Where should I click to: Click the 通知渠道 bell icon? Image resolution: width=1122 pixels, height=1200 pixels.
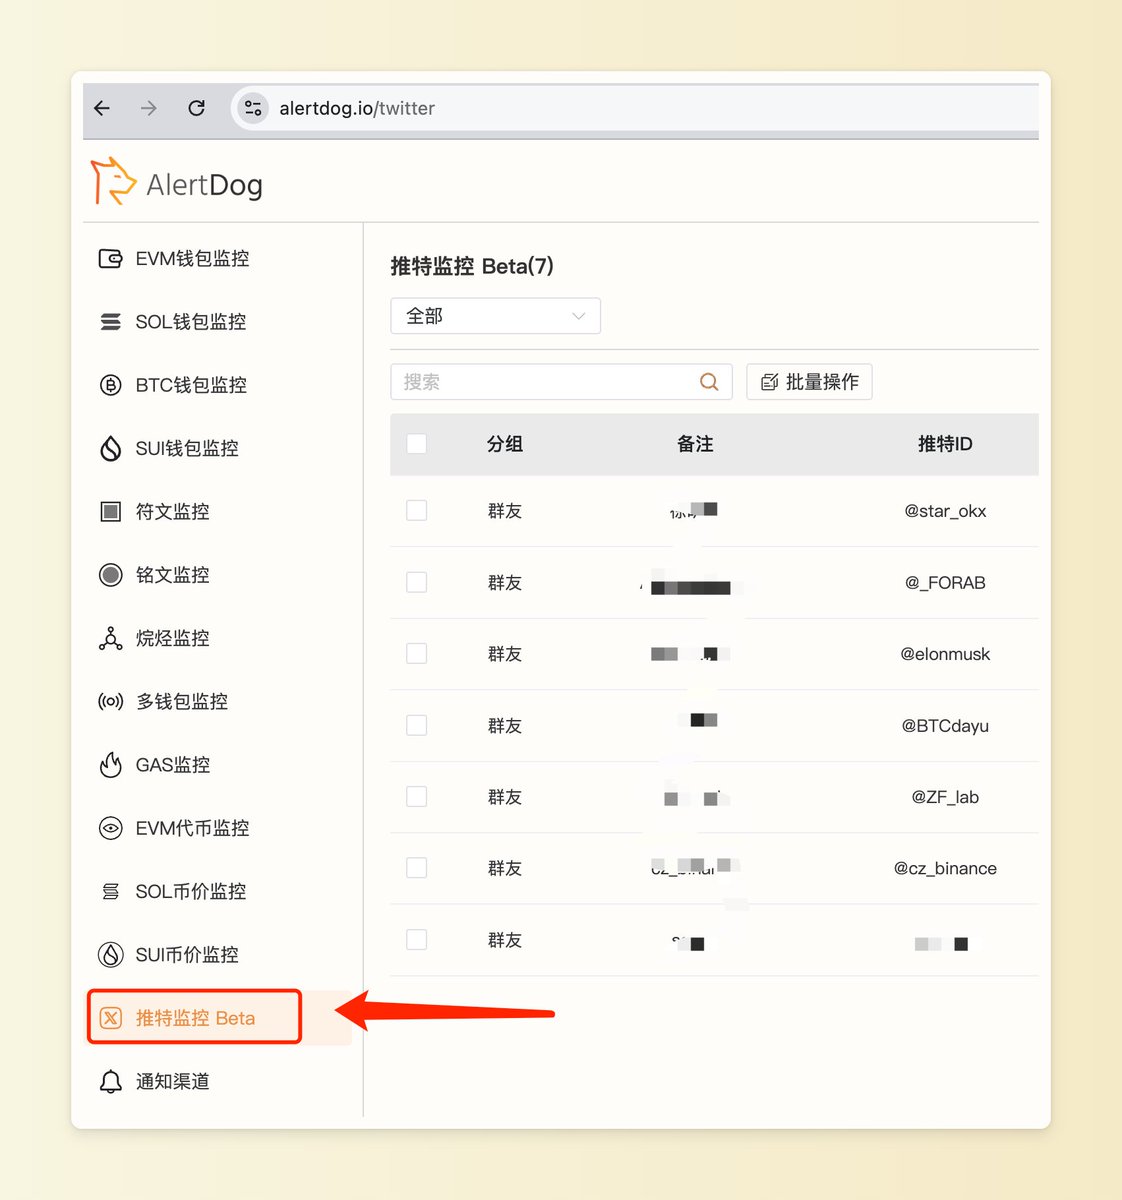click(x=111, y=1081)
